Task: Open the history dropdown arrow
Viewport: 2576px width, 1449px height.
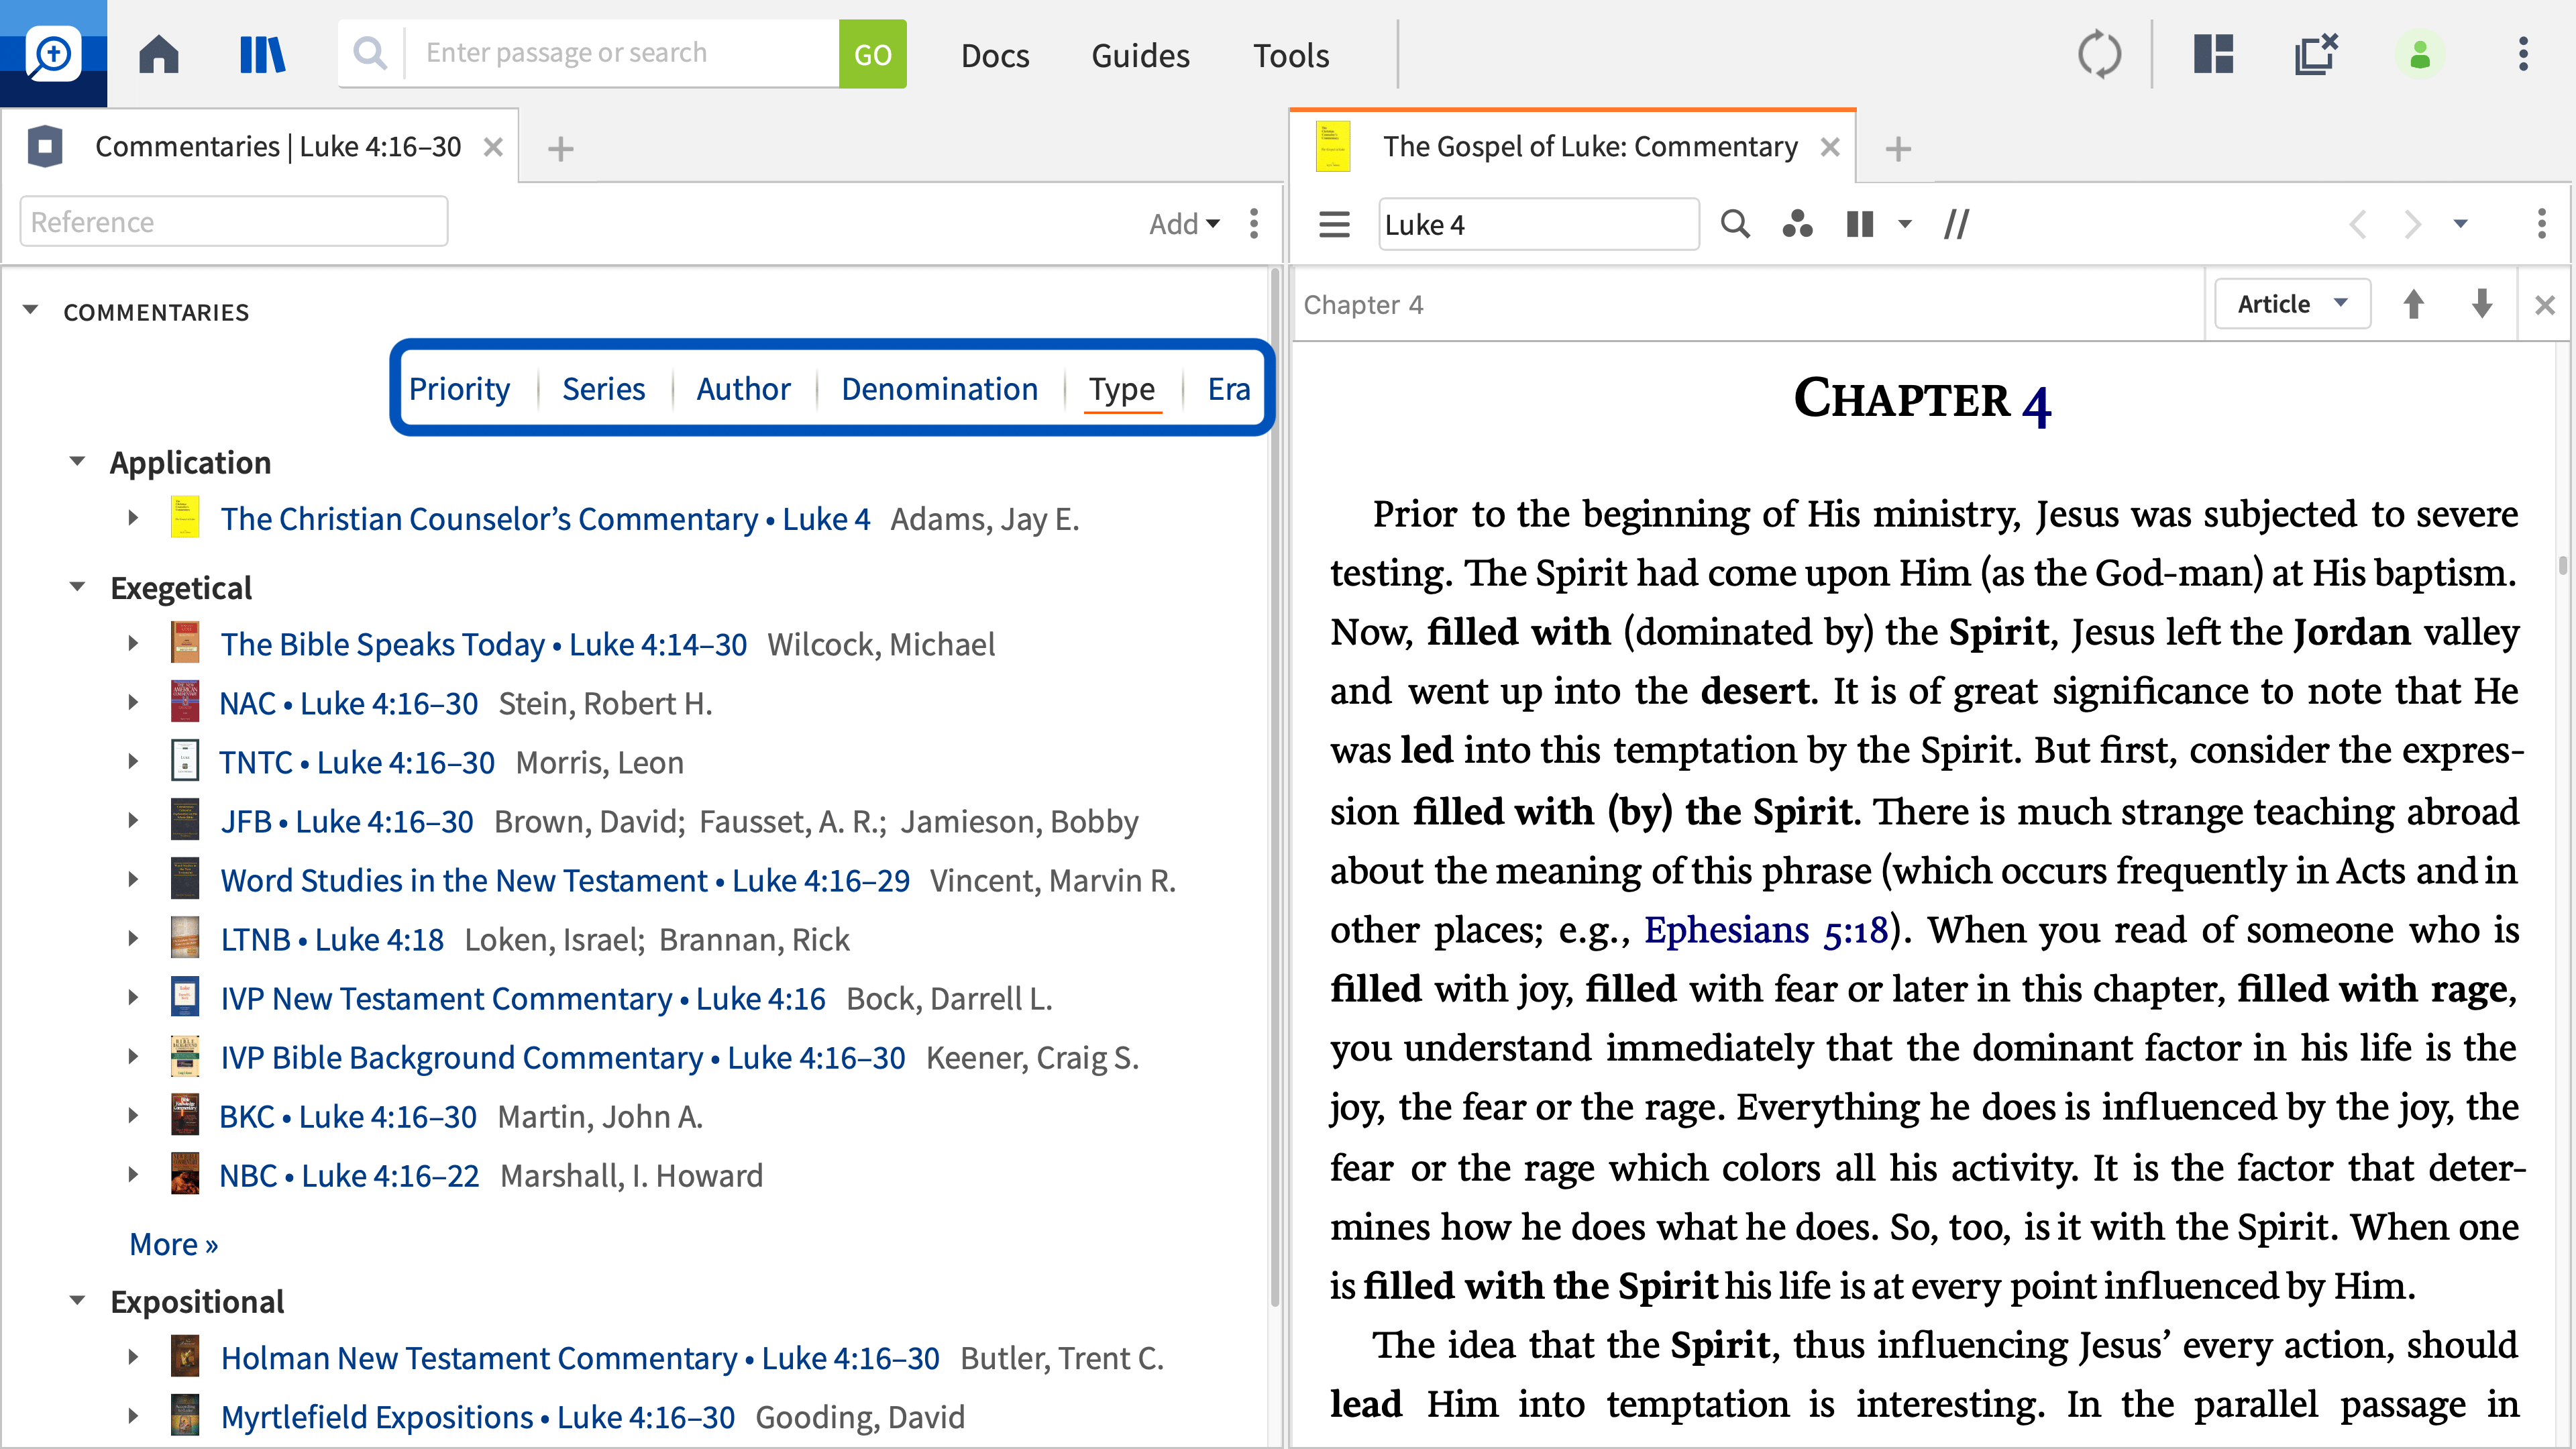Action: tap(2460, 224)
